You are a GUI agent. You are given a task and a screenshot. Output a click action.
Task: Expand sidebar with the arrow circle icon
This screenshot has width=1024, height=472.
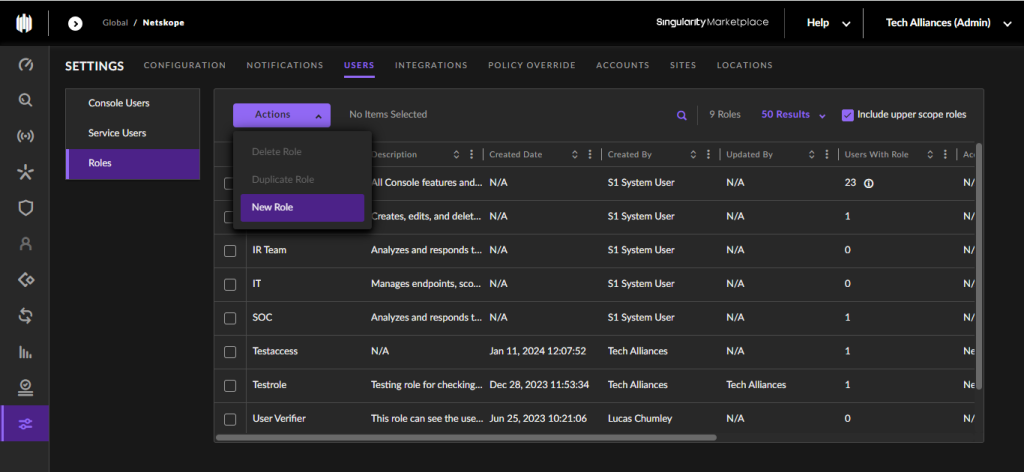coord(75,24)
